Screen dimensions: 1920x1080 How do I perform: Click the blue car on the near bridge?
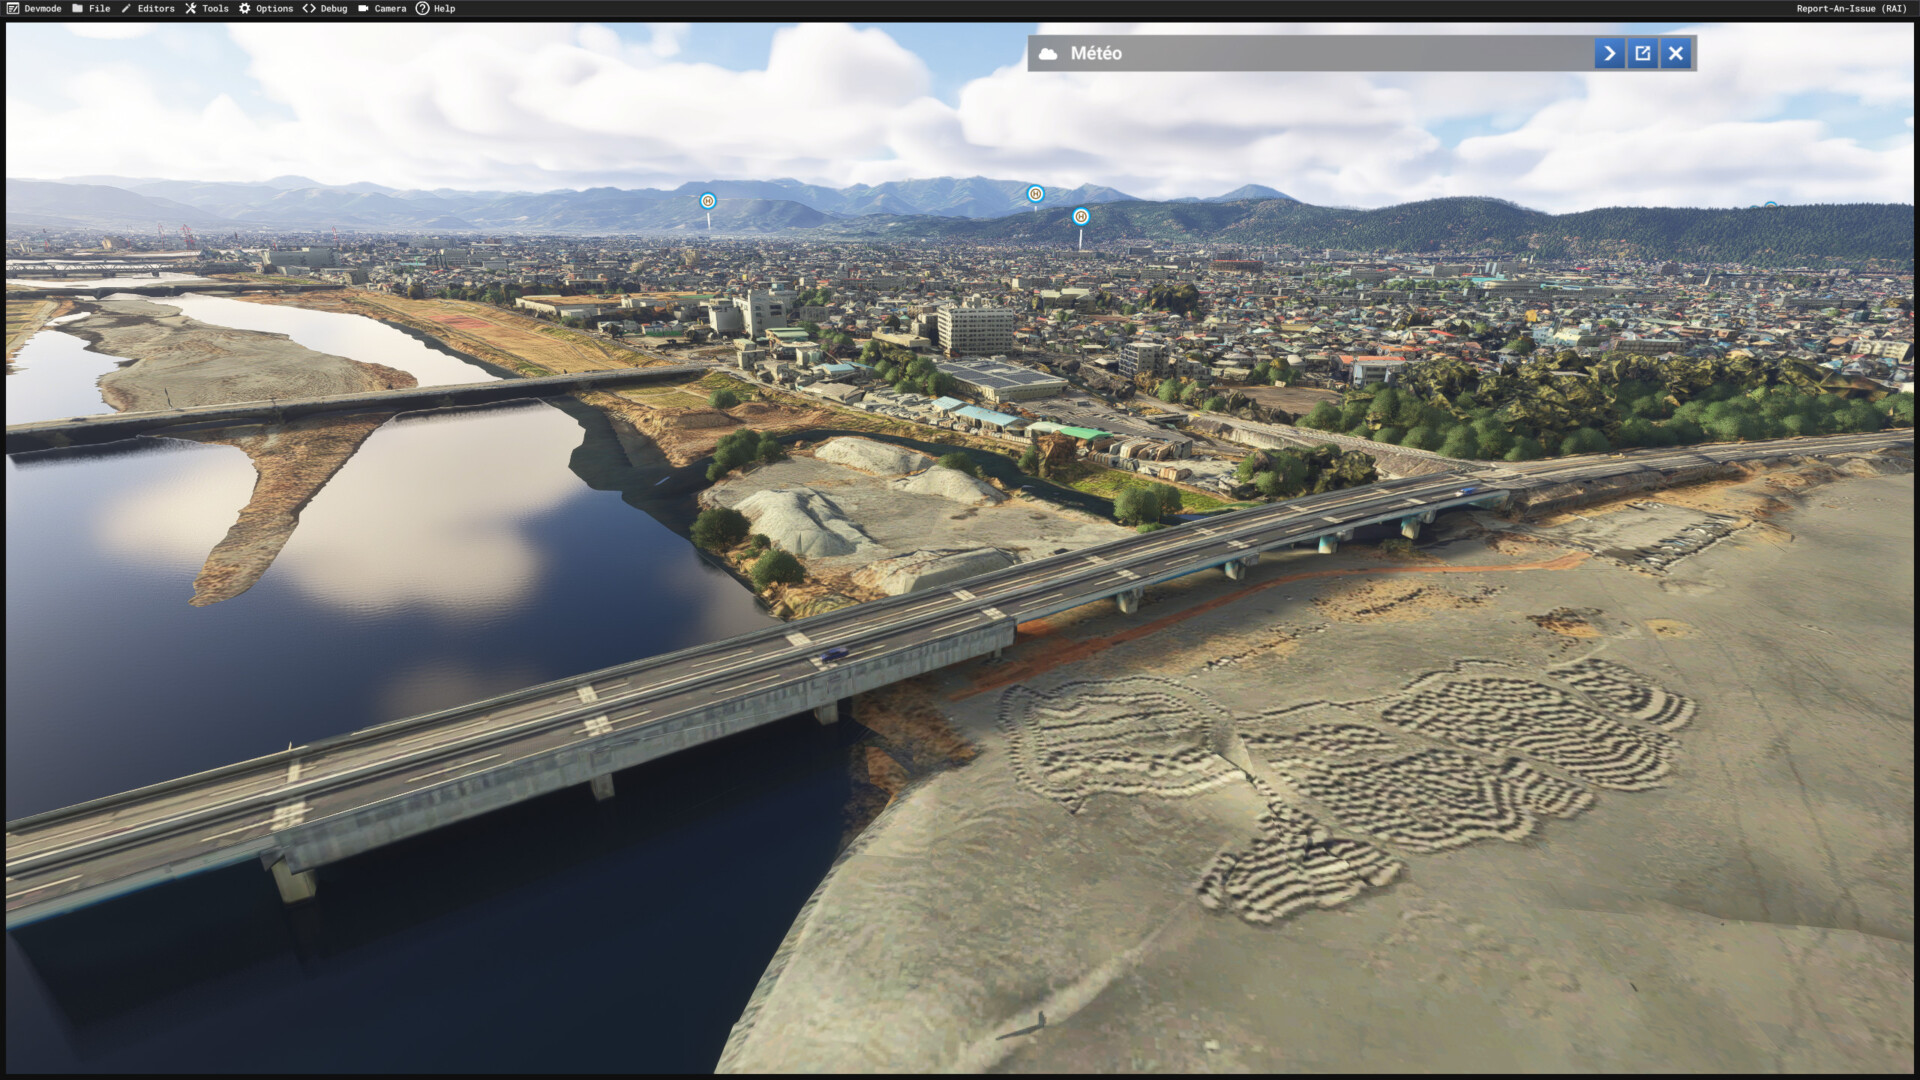coord(833,655)
